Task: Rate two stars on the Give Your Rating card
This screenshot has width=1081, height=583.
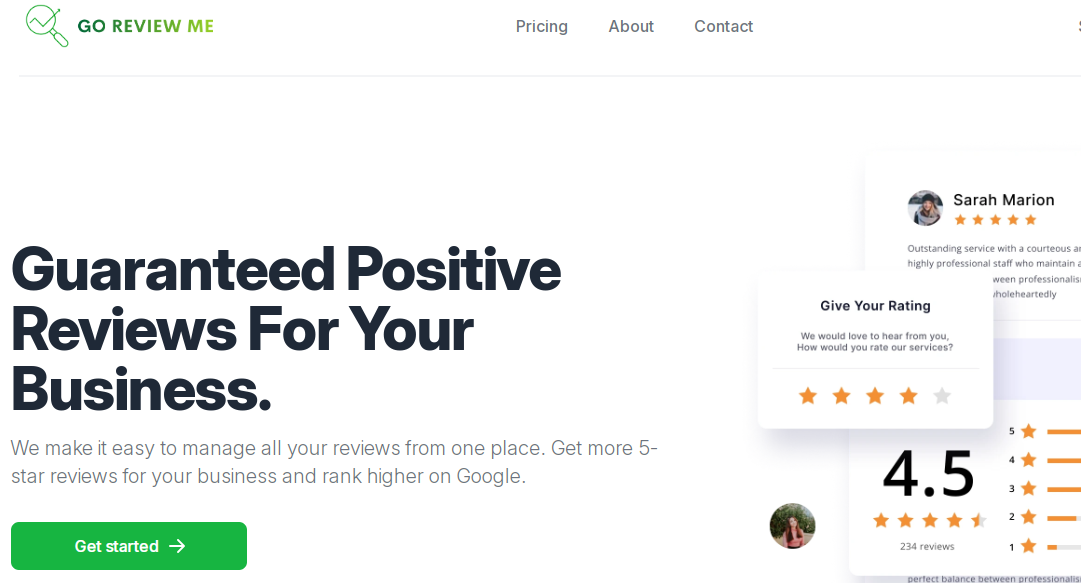Action: (841, 395)
